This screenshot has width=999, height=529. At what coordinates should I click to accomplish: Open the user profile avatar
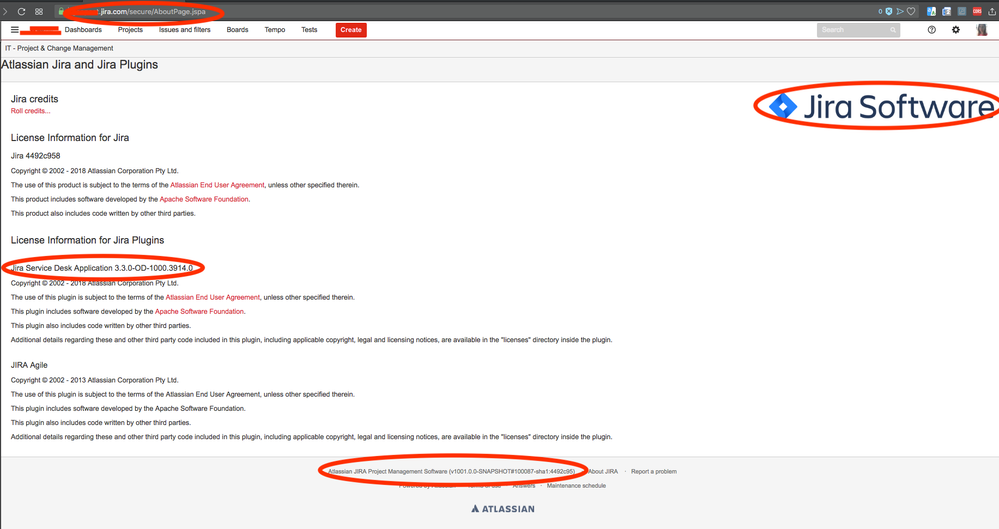[982, 29]
